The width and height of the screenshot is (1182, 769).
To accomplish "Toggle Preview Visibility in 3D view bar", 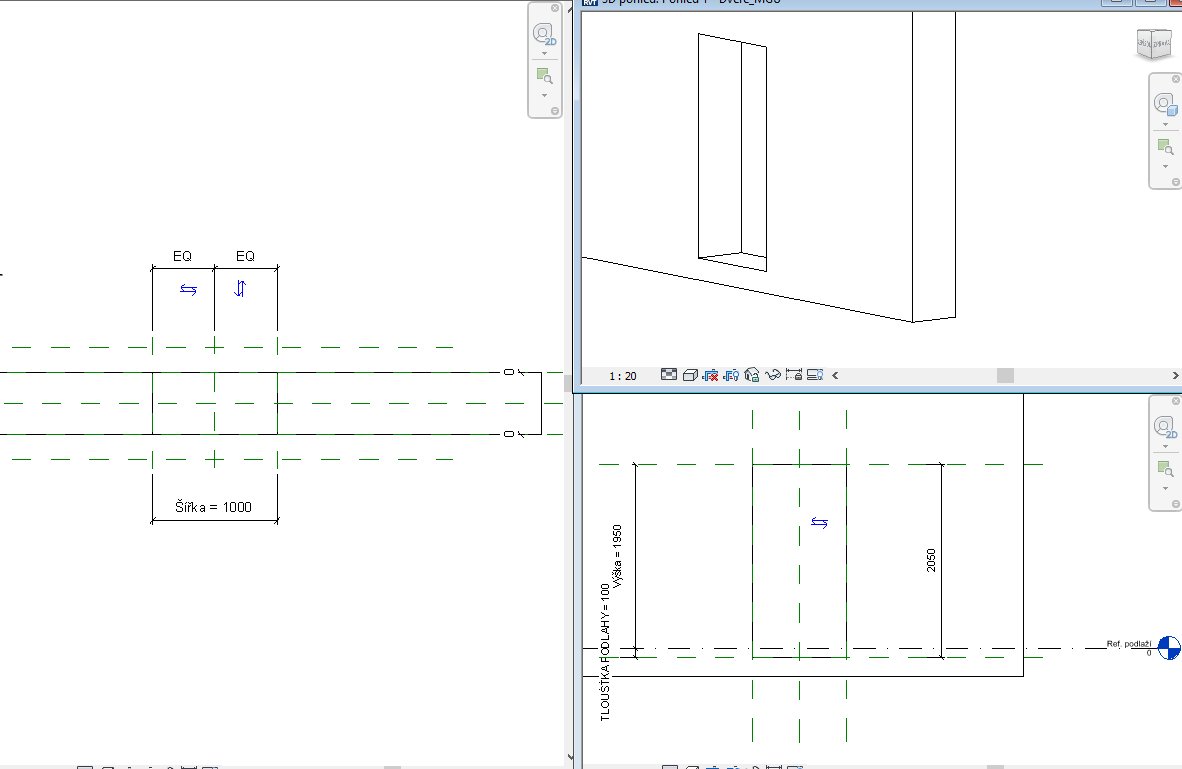I will (815, 375).
